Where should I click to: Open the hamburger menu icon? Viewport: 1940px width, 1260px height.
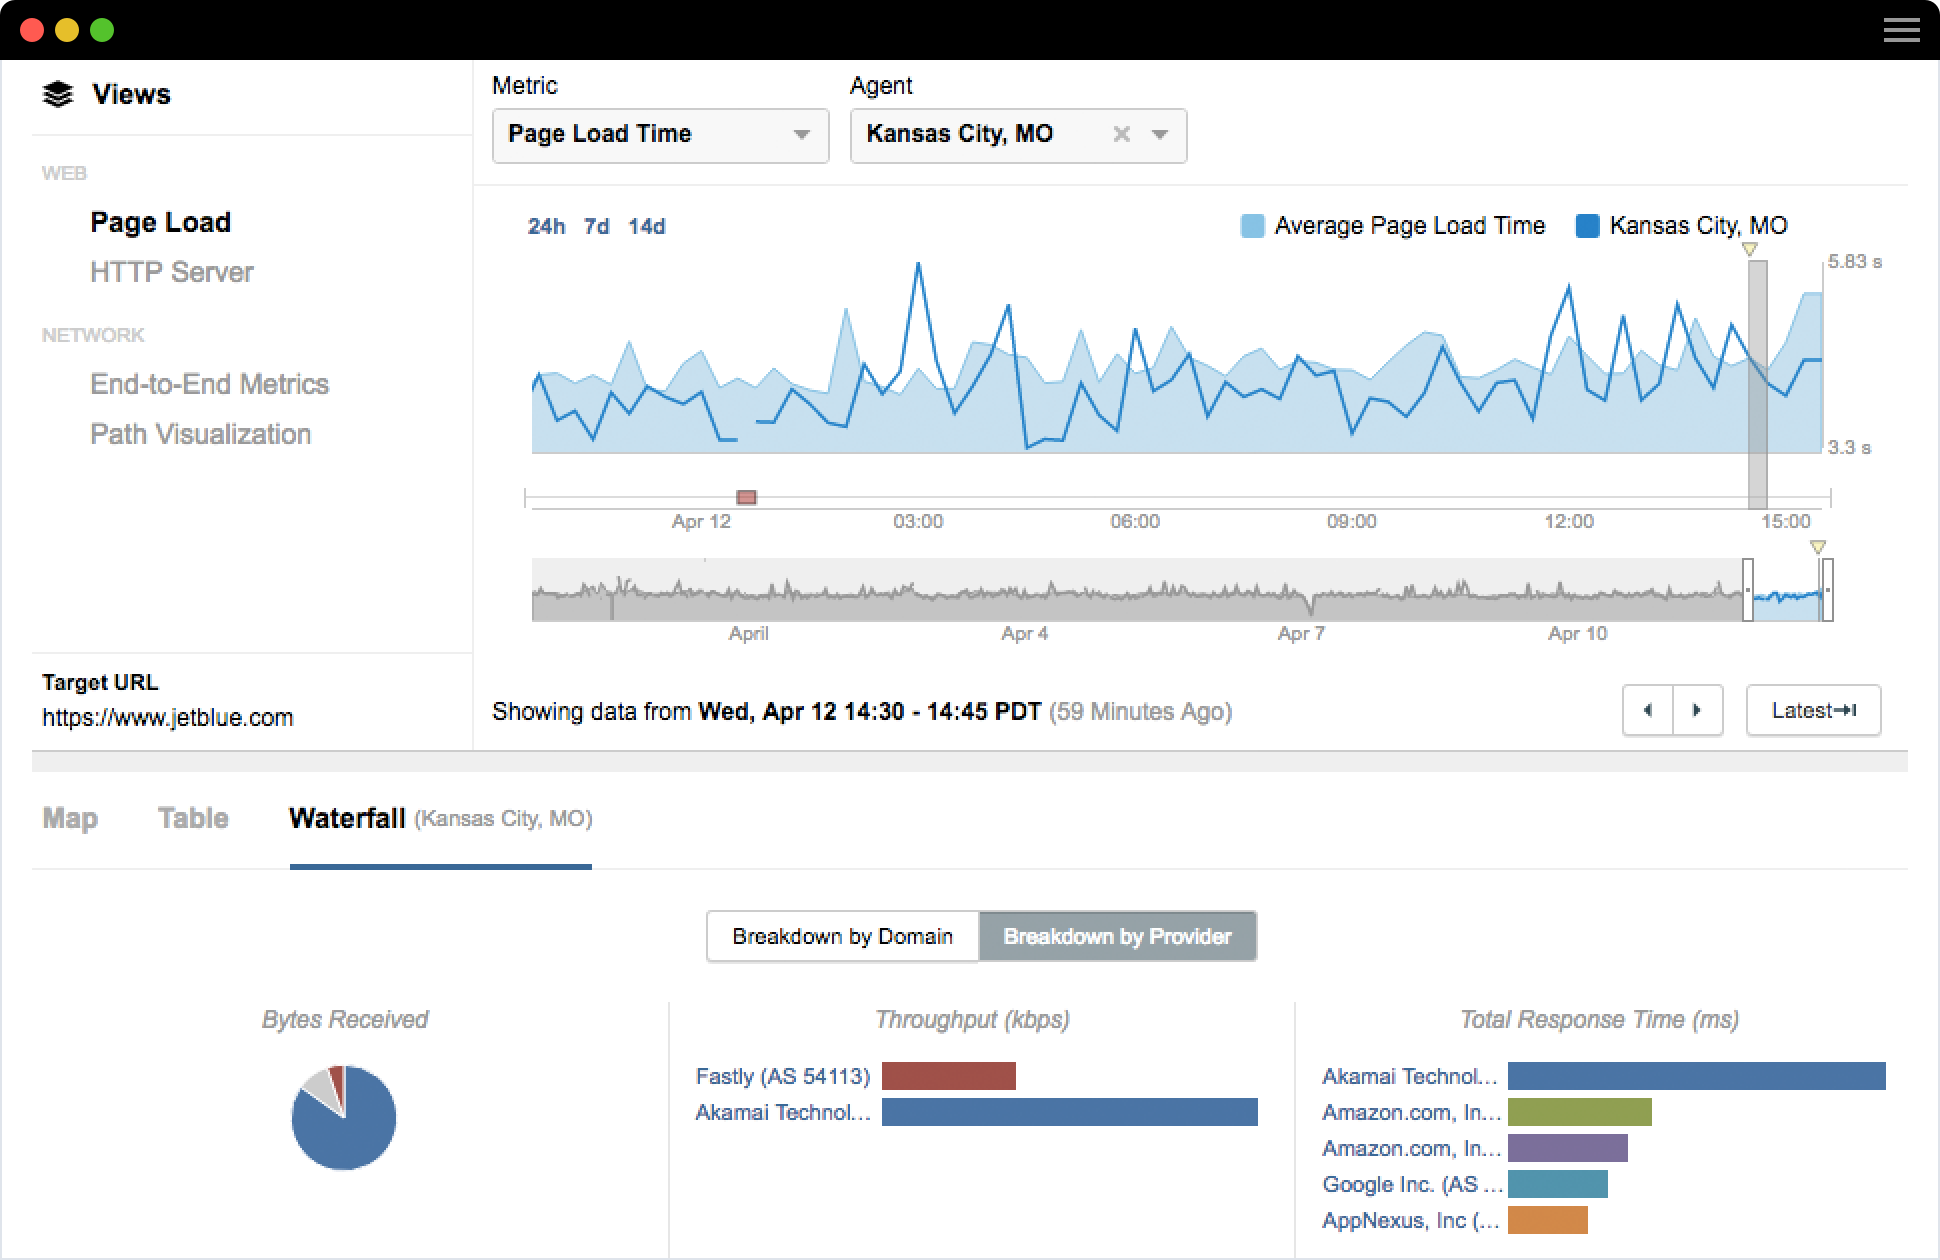tap(1901, 30)
